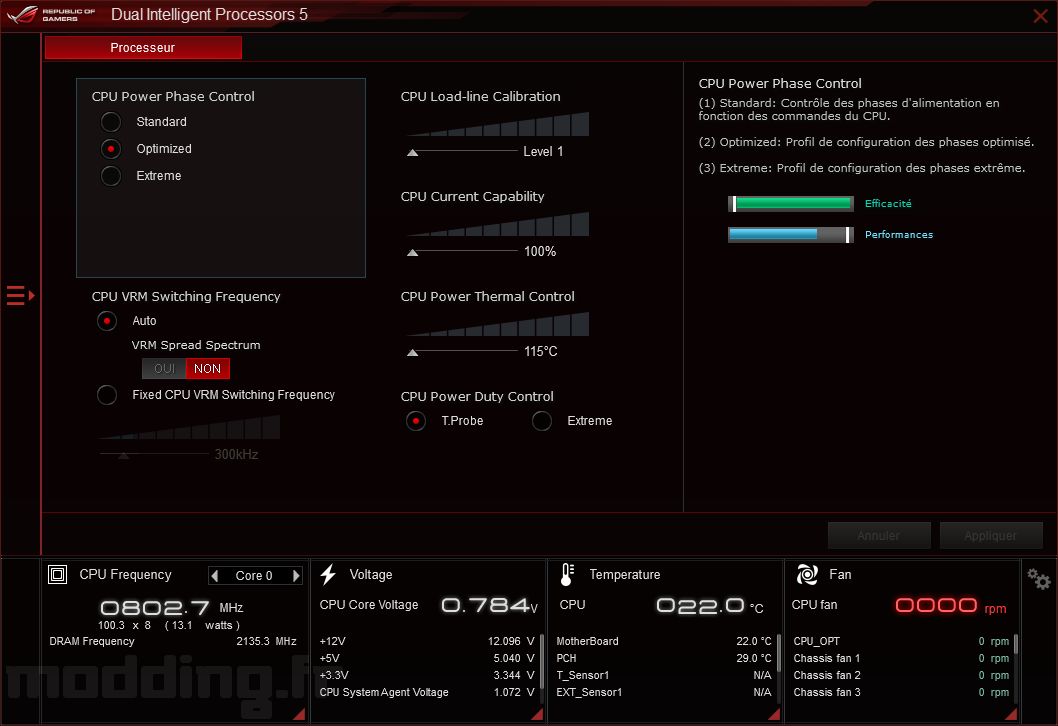Click the 100% current capability value
The width and height of the screenshot is (1058, 726).
pyautogui.click(x=540, y=252)
